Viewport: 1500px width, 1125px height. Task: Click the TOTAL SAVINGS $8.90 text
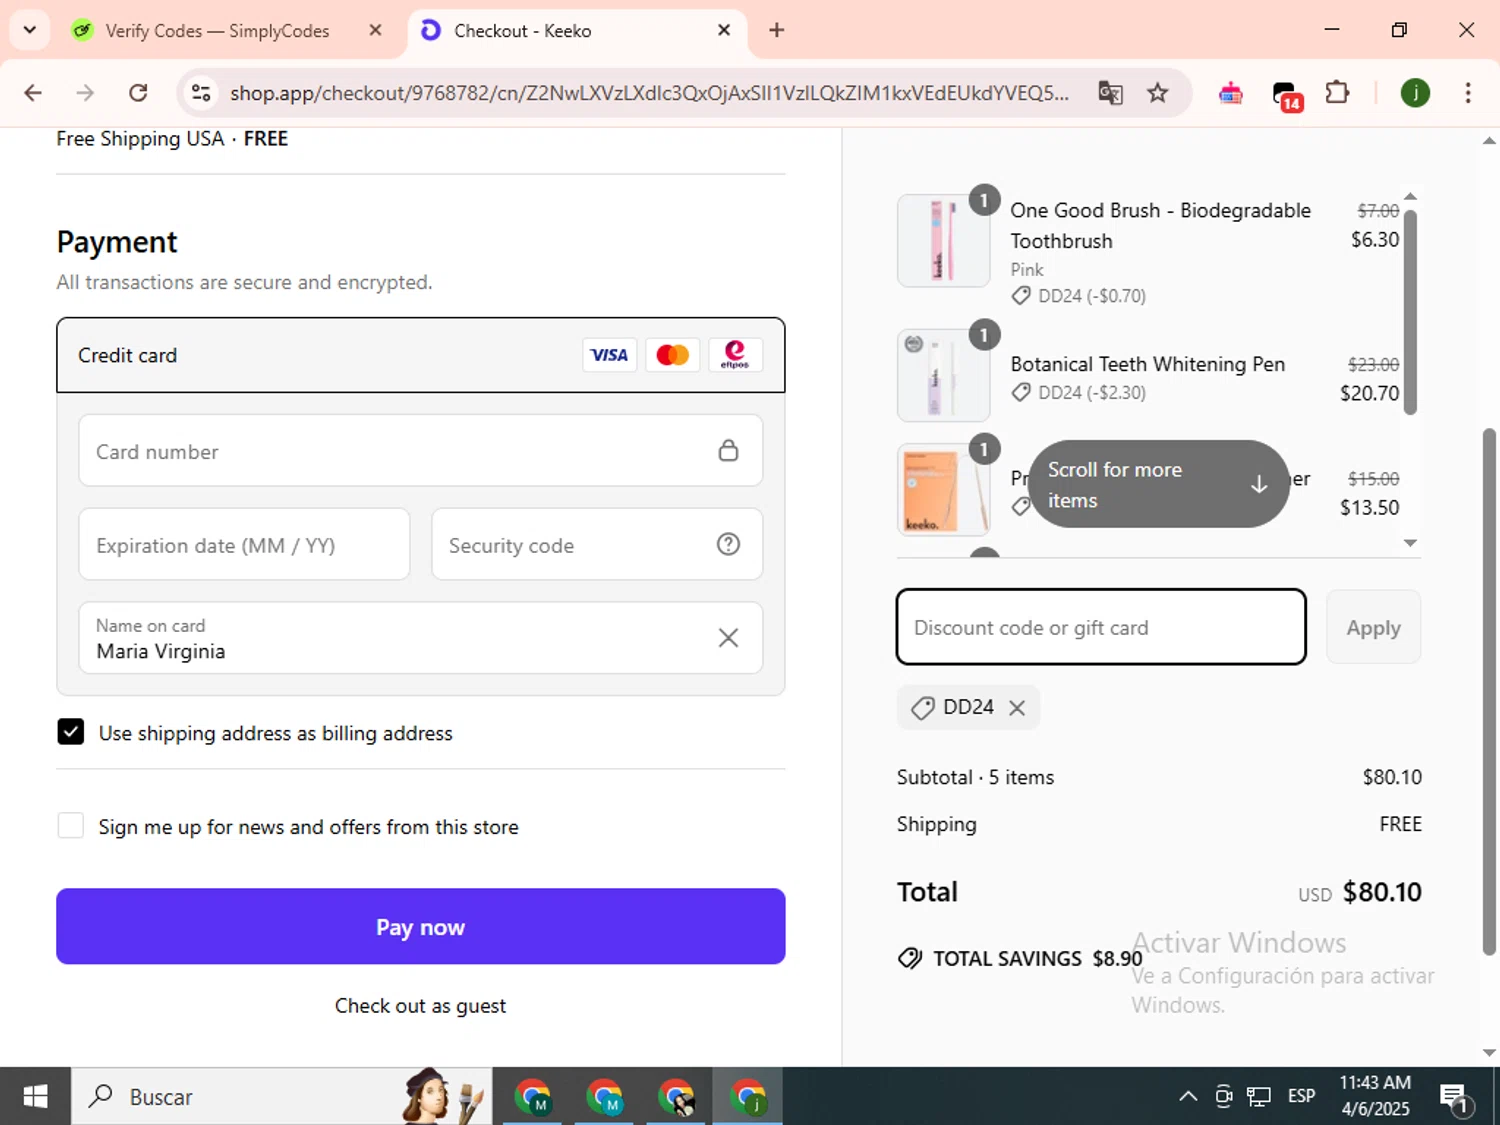(1037, 958)
